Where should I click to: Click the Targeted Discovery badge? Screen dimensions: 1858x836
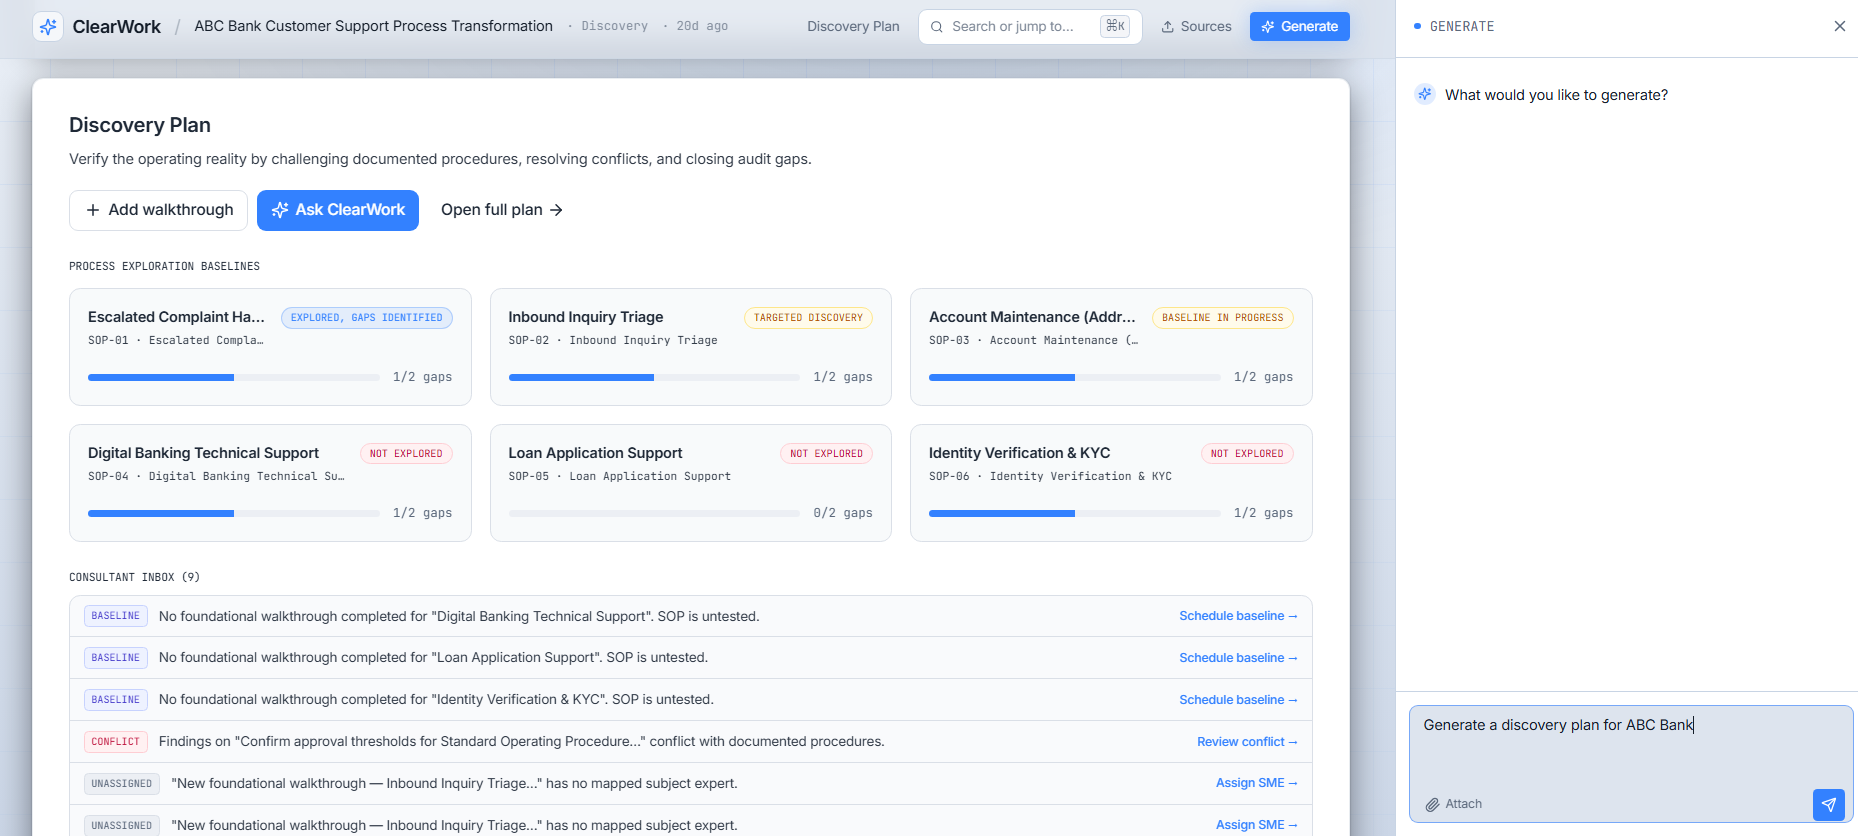[808, 318]
